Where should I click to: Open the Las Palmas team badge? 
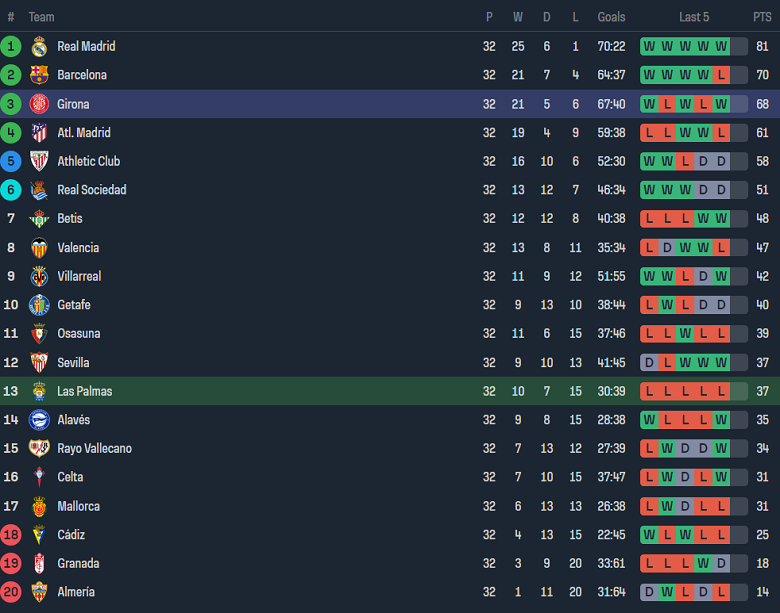pos(39,391)
